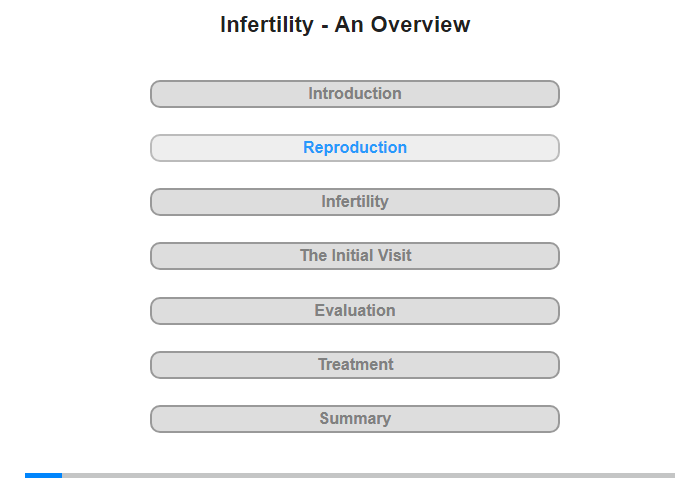Open The Initial Visit section
Viewport: 700px width, 480px height.
[355, 256]
